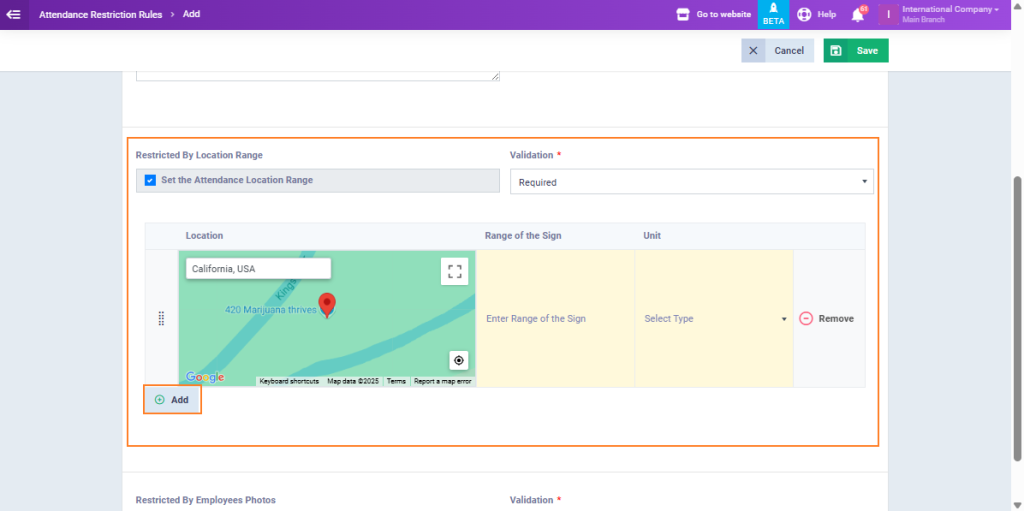The height and width of the screenshot is (511, 1024).
Task: Click the Save button label
Action: point(867,50)
